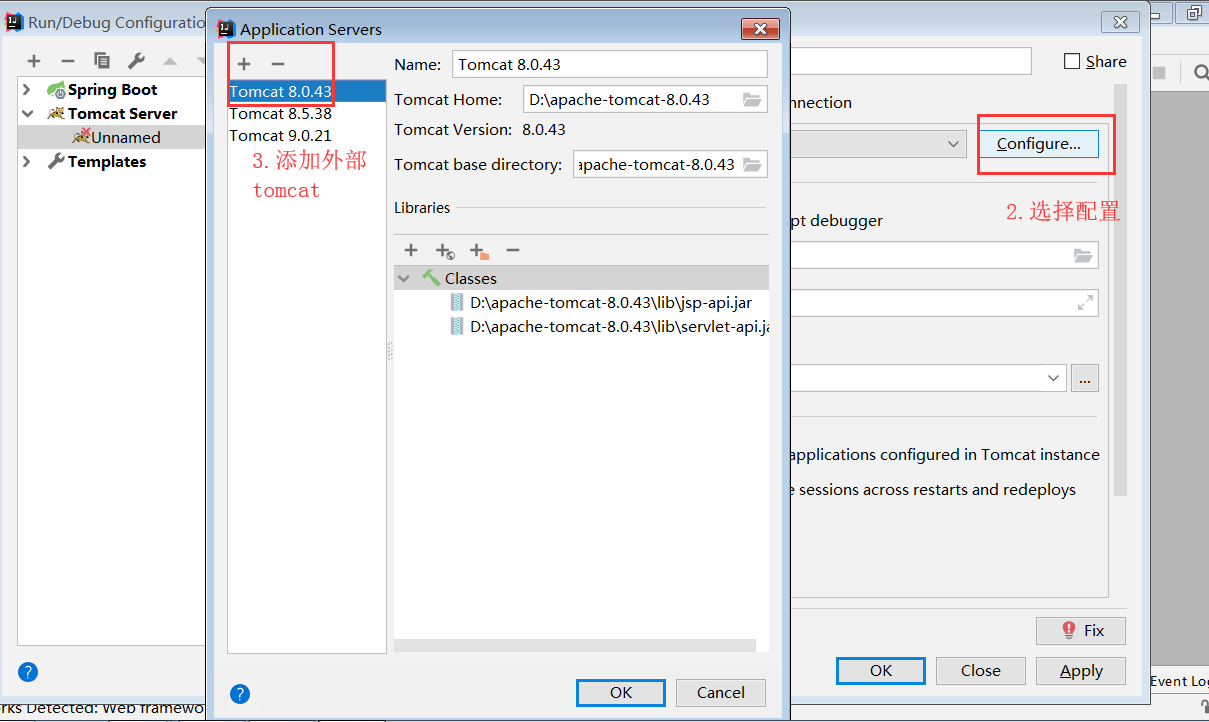Open the Event Log in status bar
This screenshot has width=1209, height=722.
1179,681
